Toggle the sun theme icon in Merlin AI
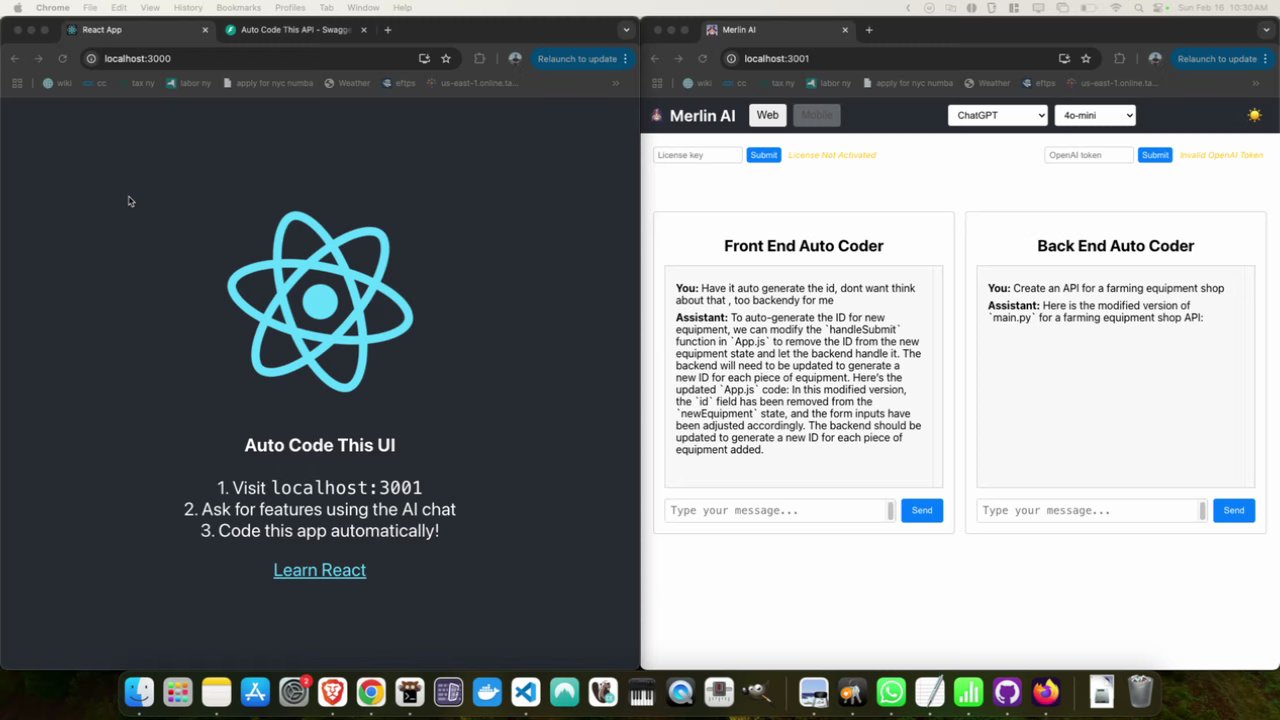This screenshot has height=720, width=1280. tap(1254, 115)
